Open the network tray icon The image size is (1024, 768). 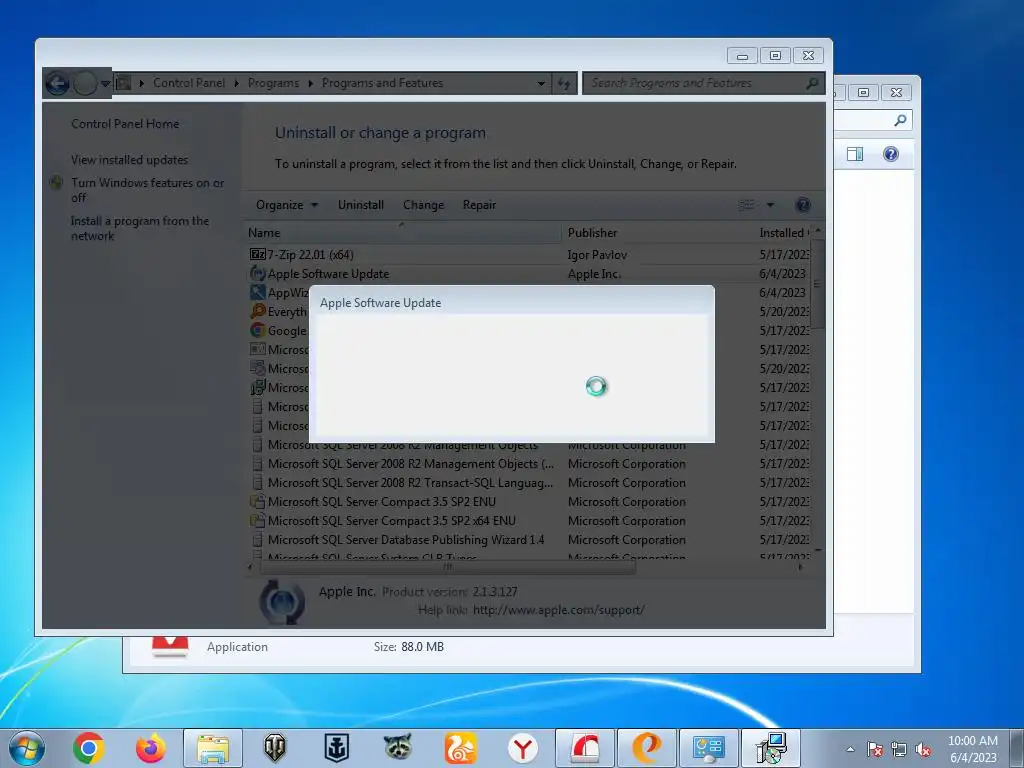tap(899, 749)
